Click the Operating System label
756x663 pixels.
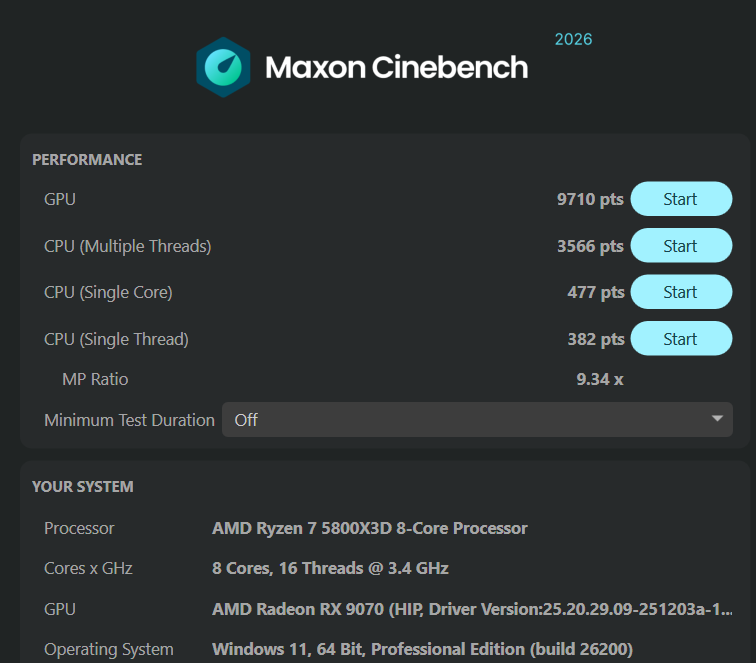(x=108, y=649)
